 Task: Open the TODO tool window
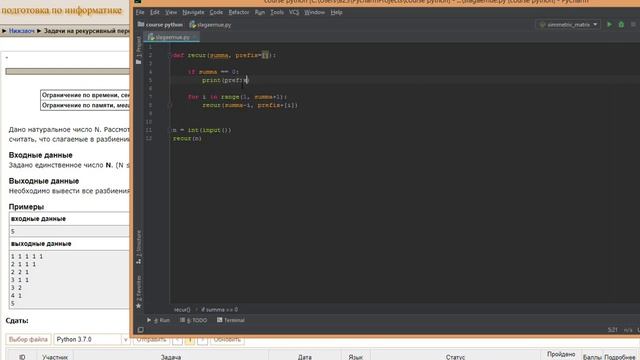(x=193, y=320)
